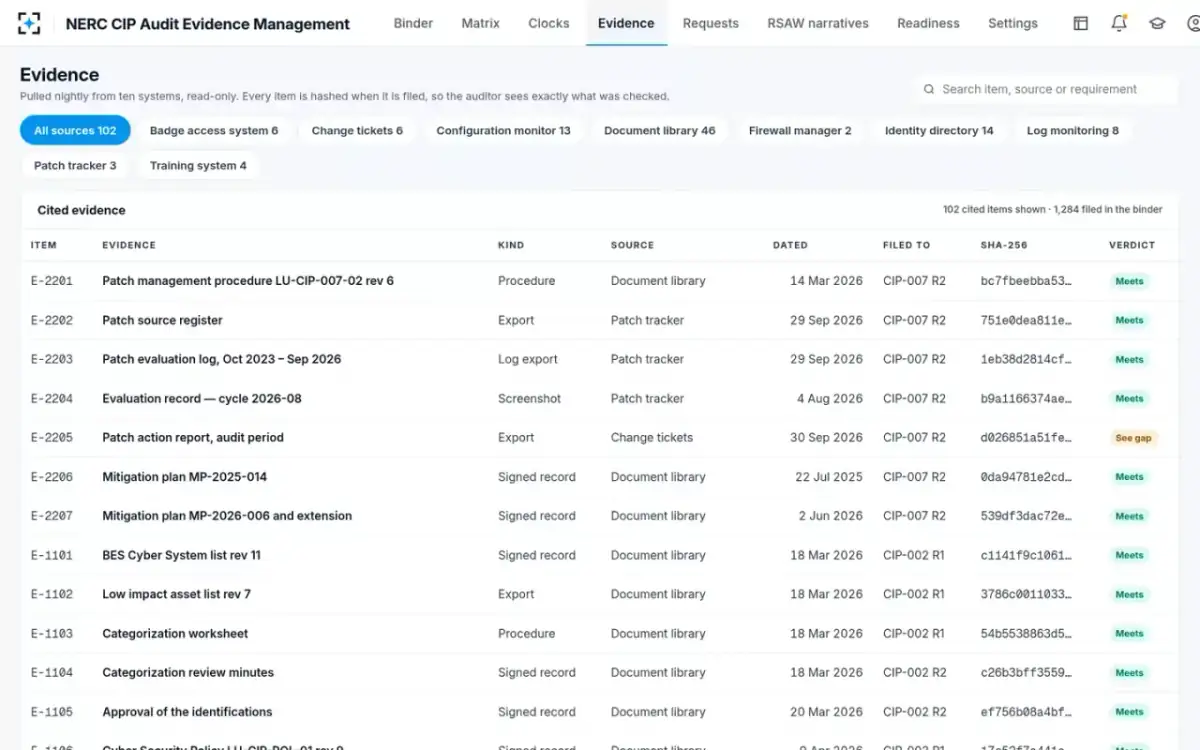Sort by the VERDICT column header
The height and width of the screenshot is (750, 1200).
click(x=1132, y=245)
